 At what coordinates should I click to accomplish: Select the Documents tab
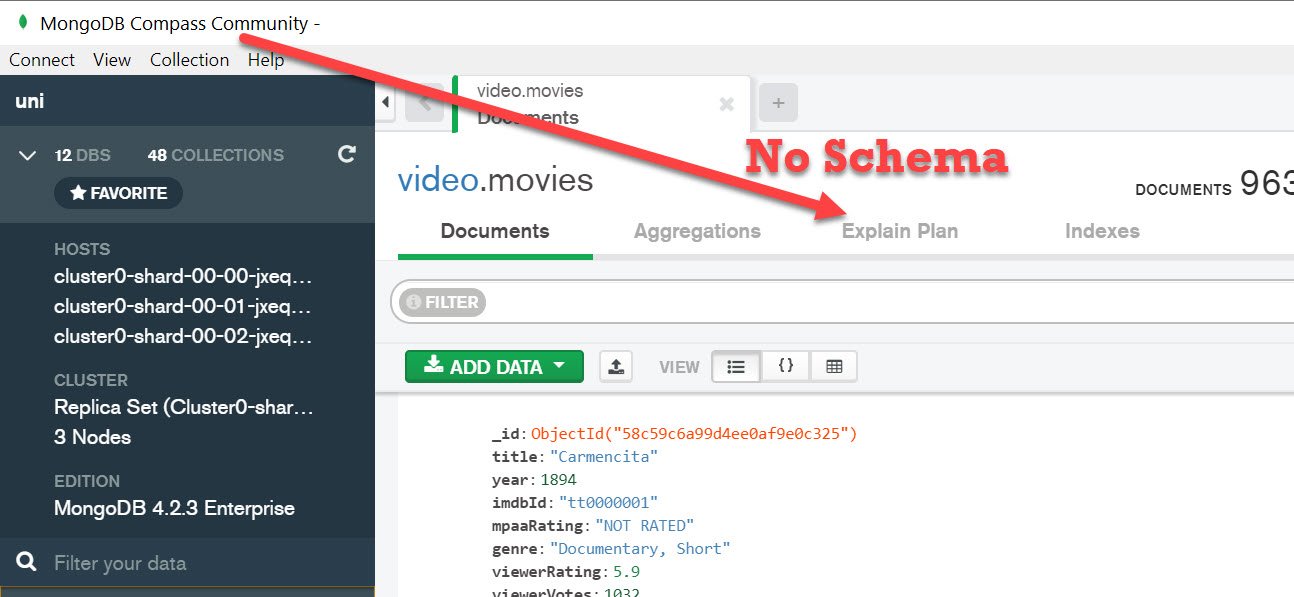pyautogui.click(x=495, y=231)
